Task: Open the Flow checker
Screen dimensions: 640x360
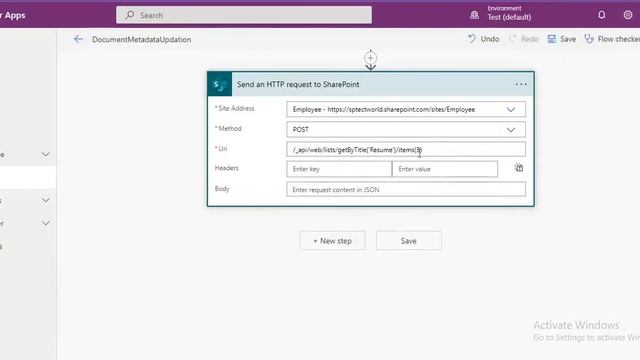Action: pyautogui.click(x=612, y=39)
